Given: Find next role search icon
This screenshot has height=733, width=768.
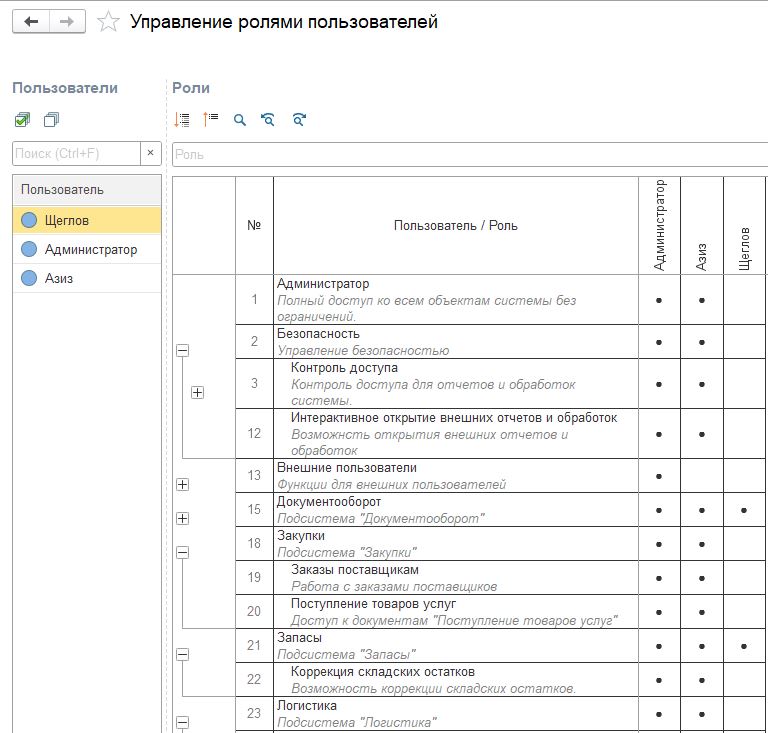Looking at the screenshot, I should [x=299, y=119].
